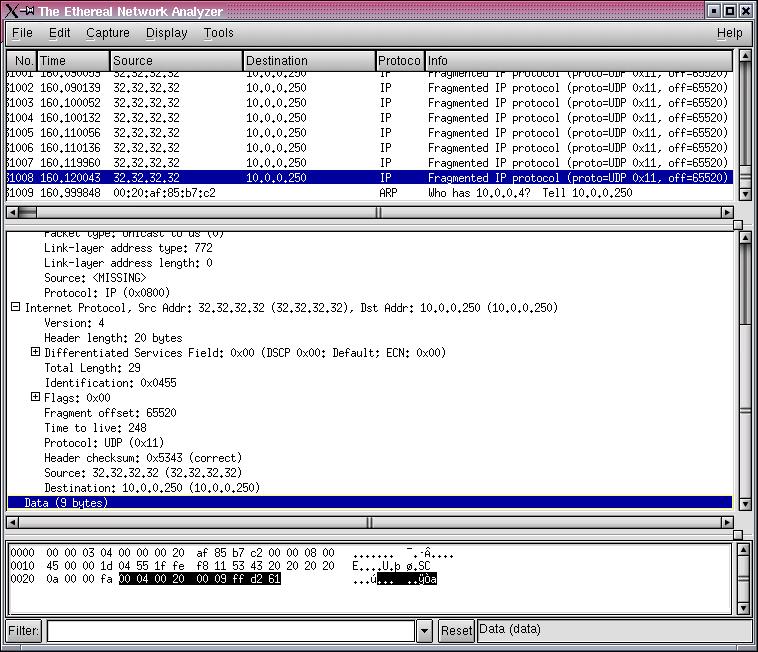758x652 pixels.
Task: Open the Capture menu
Action: pos(108,32)
